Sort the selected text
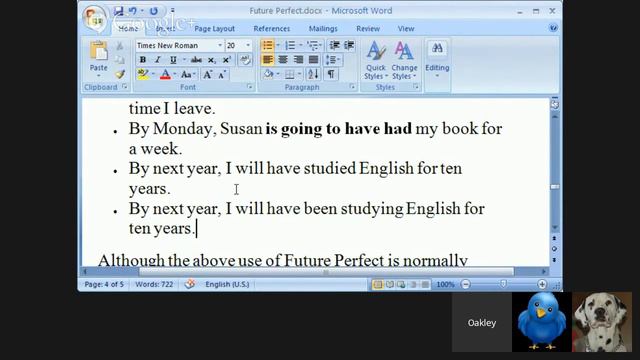This screenshot has height=360, width=640. (313, 75)
